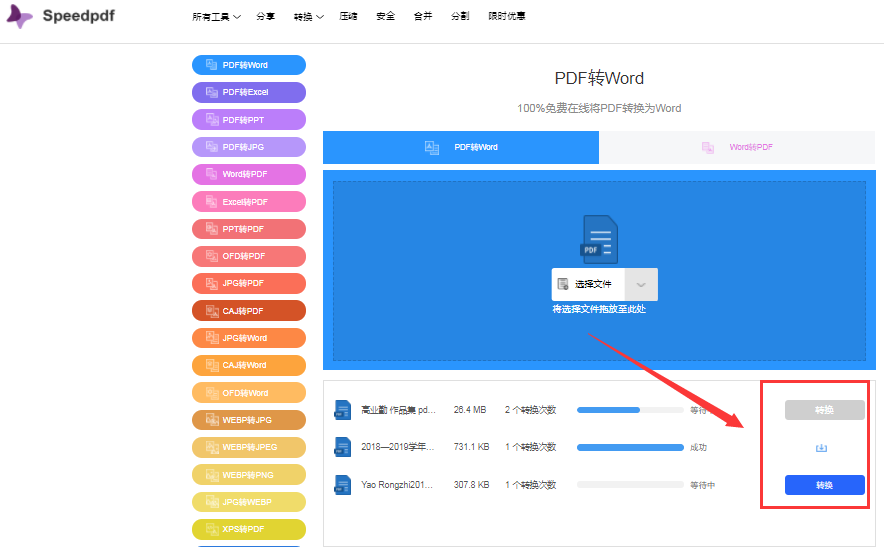Click the 成功 status text
The height and width of the screenshot is (547, 884).
coord(699,447)
